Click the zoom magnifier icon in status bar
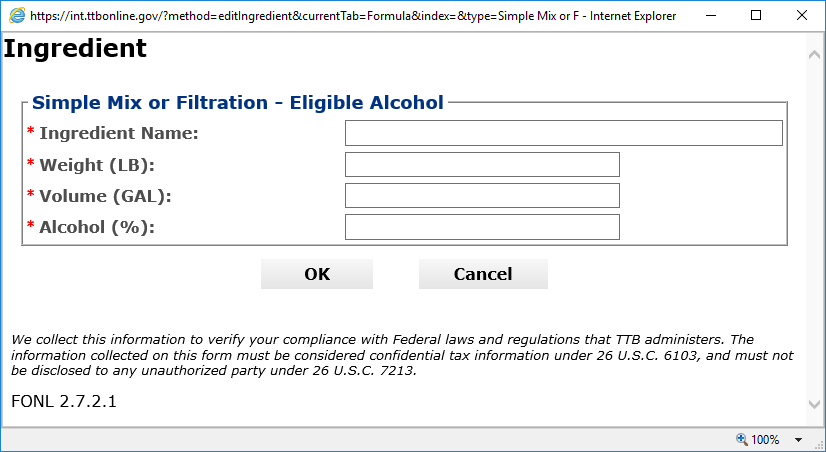The height and width of the screenshot is (452, 826). coord(741,440)
